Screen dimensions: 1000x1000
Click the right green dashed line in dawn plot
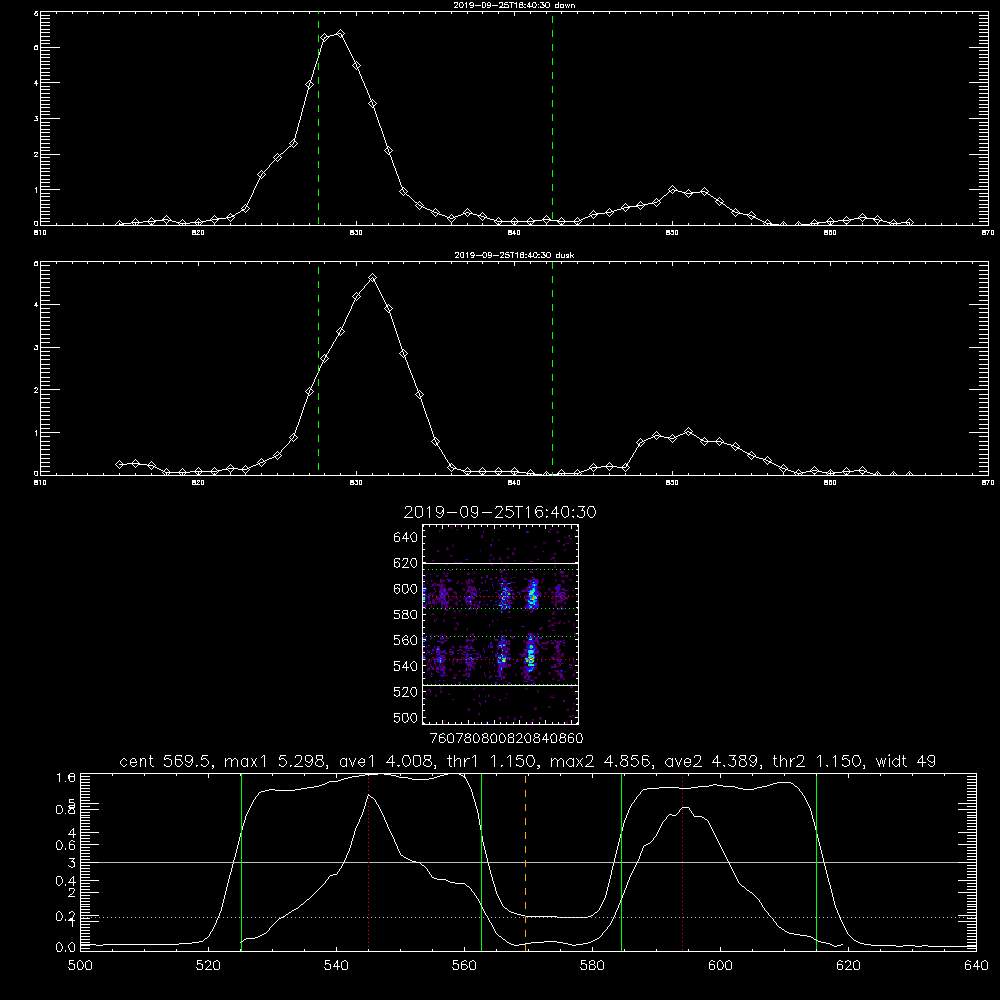[x=552, y=119]
